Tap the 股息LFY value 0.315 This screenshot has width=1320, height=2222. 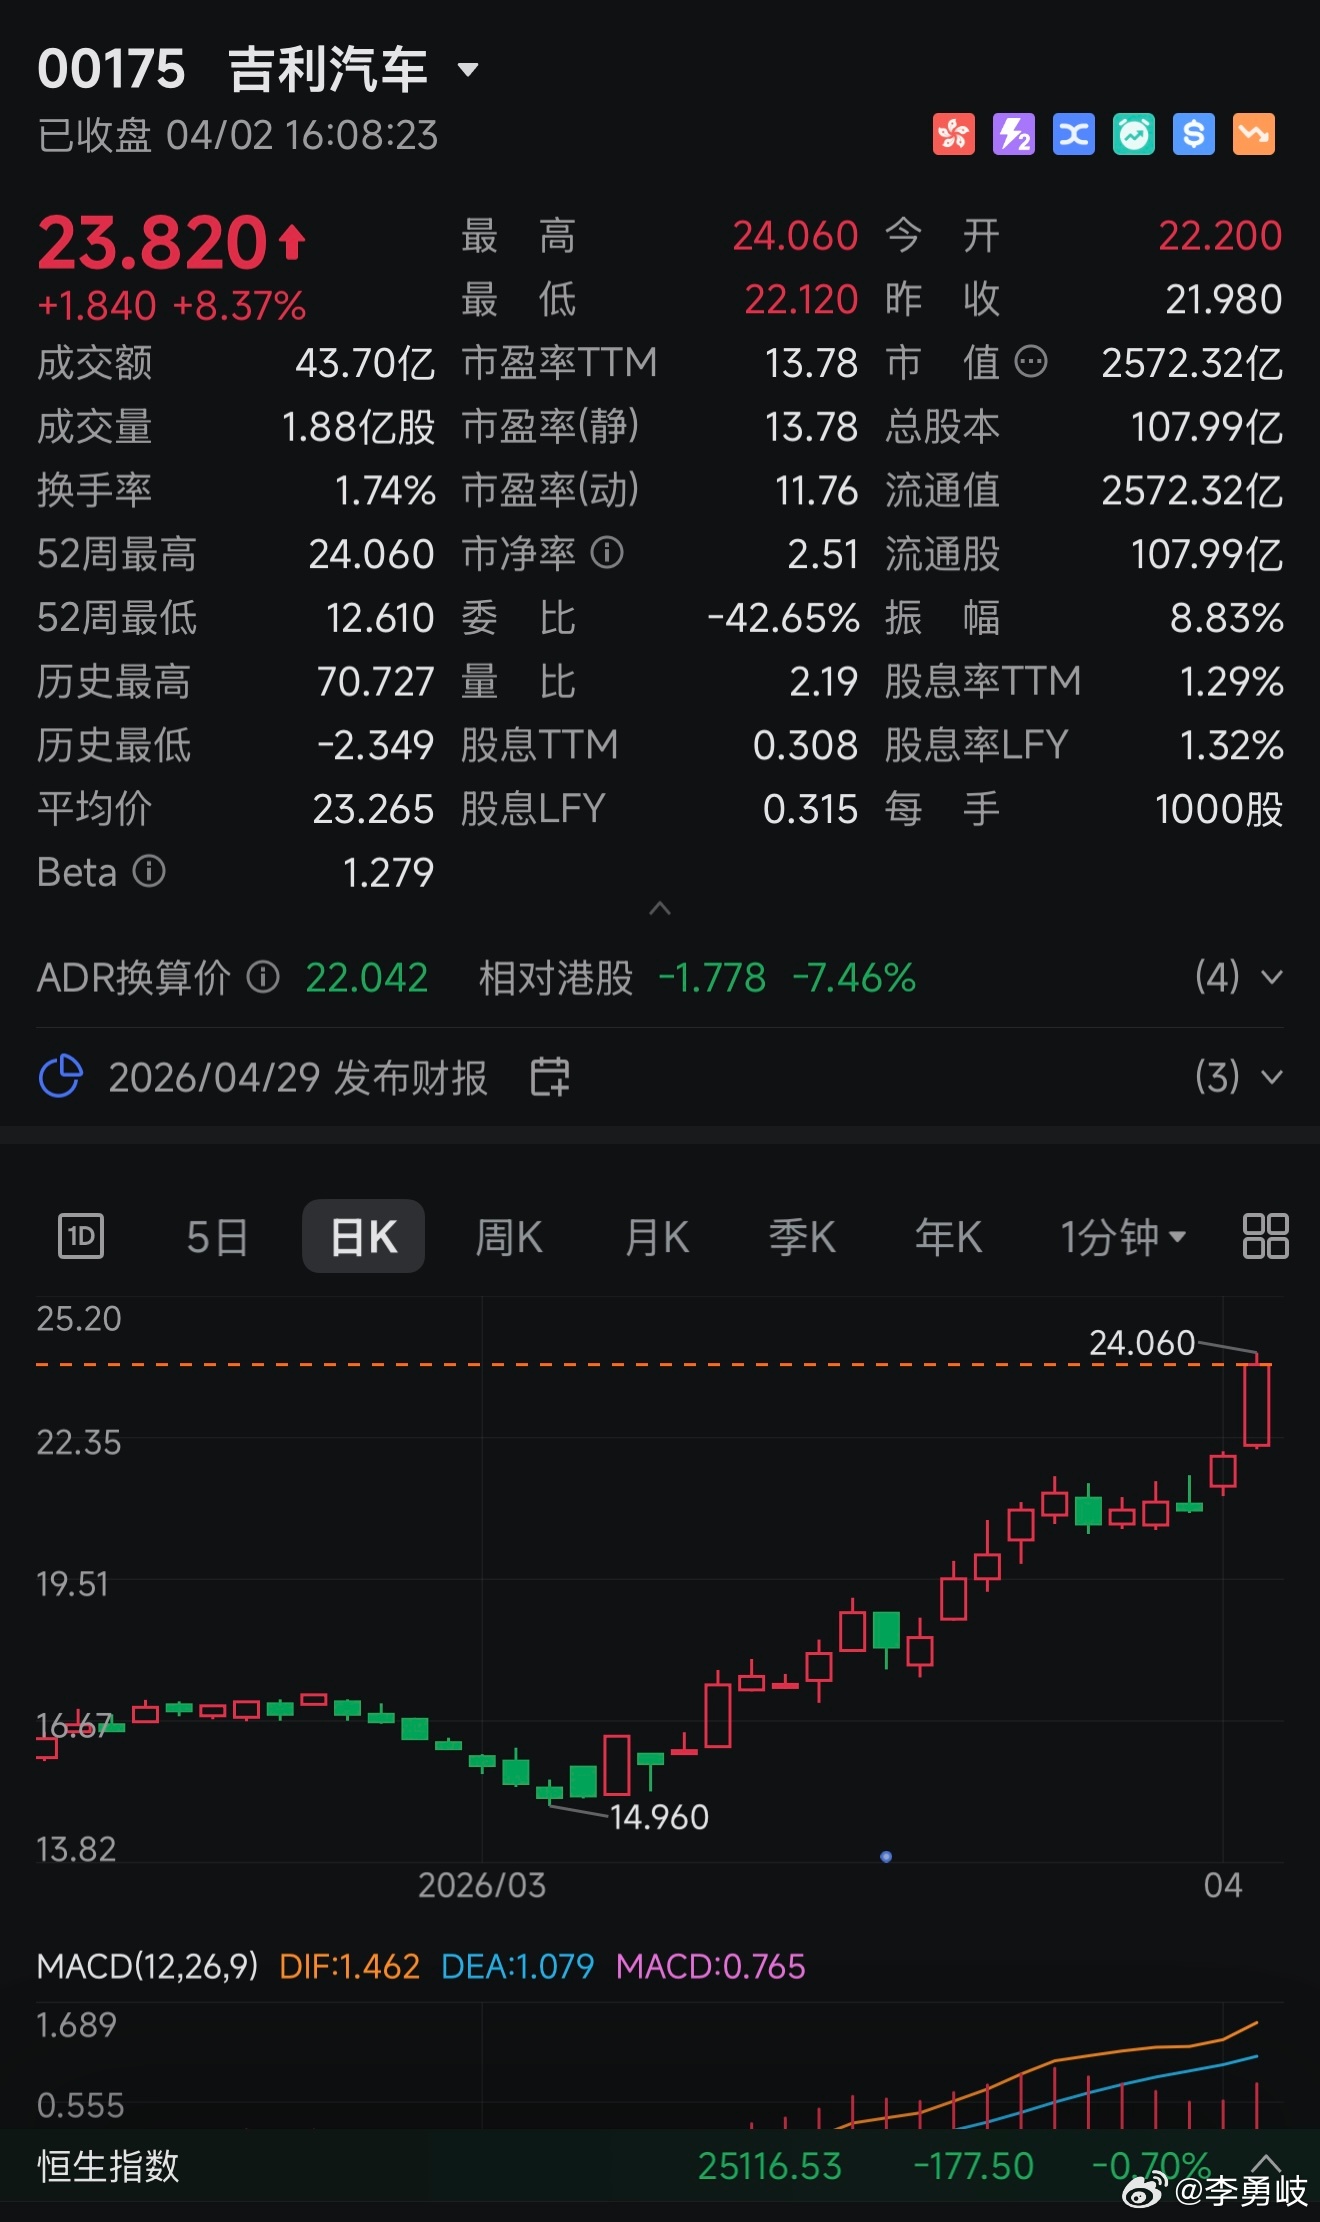pos(810,809)
